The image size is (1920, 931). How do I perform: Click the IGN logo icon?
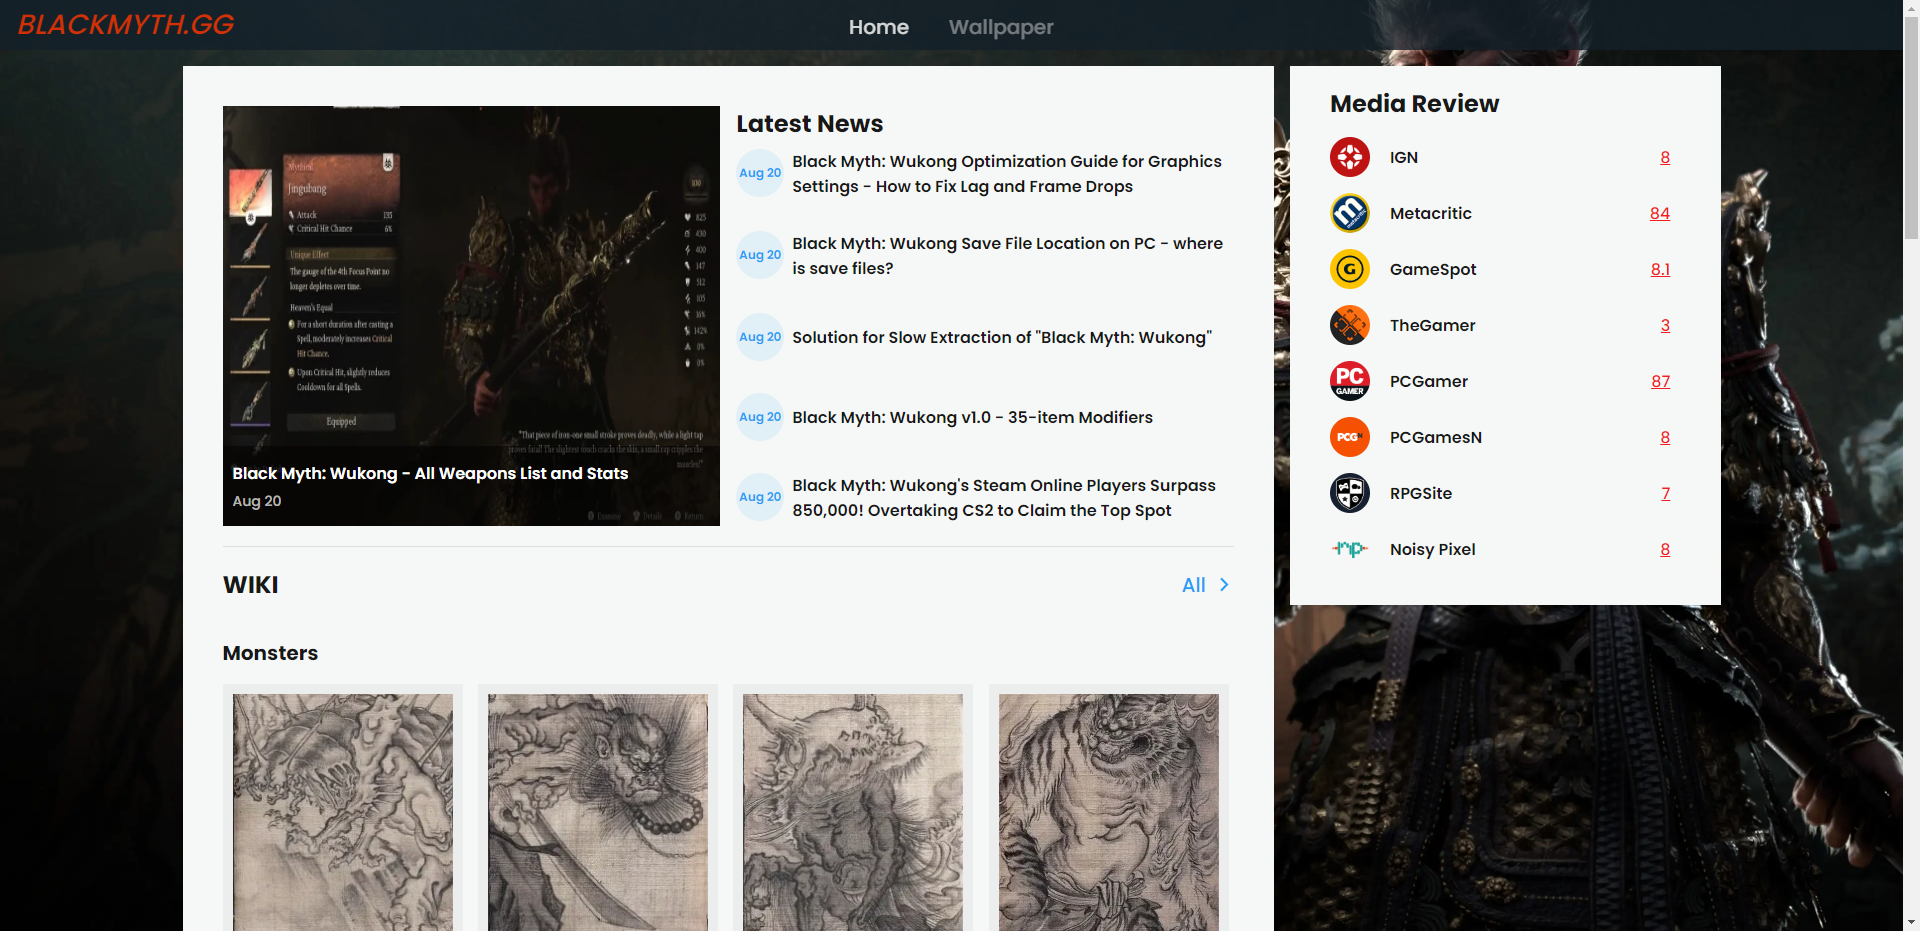click(x=1349, y=157)
